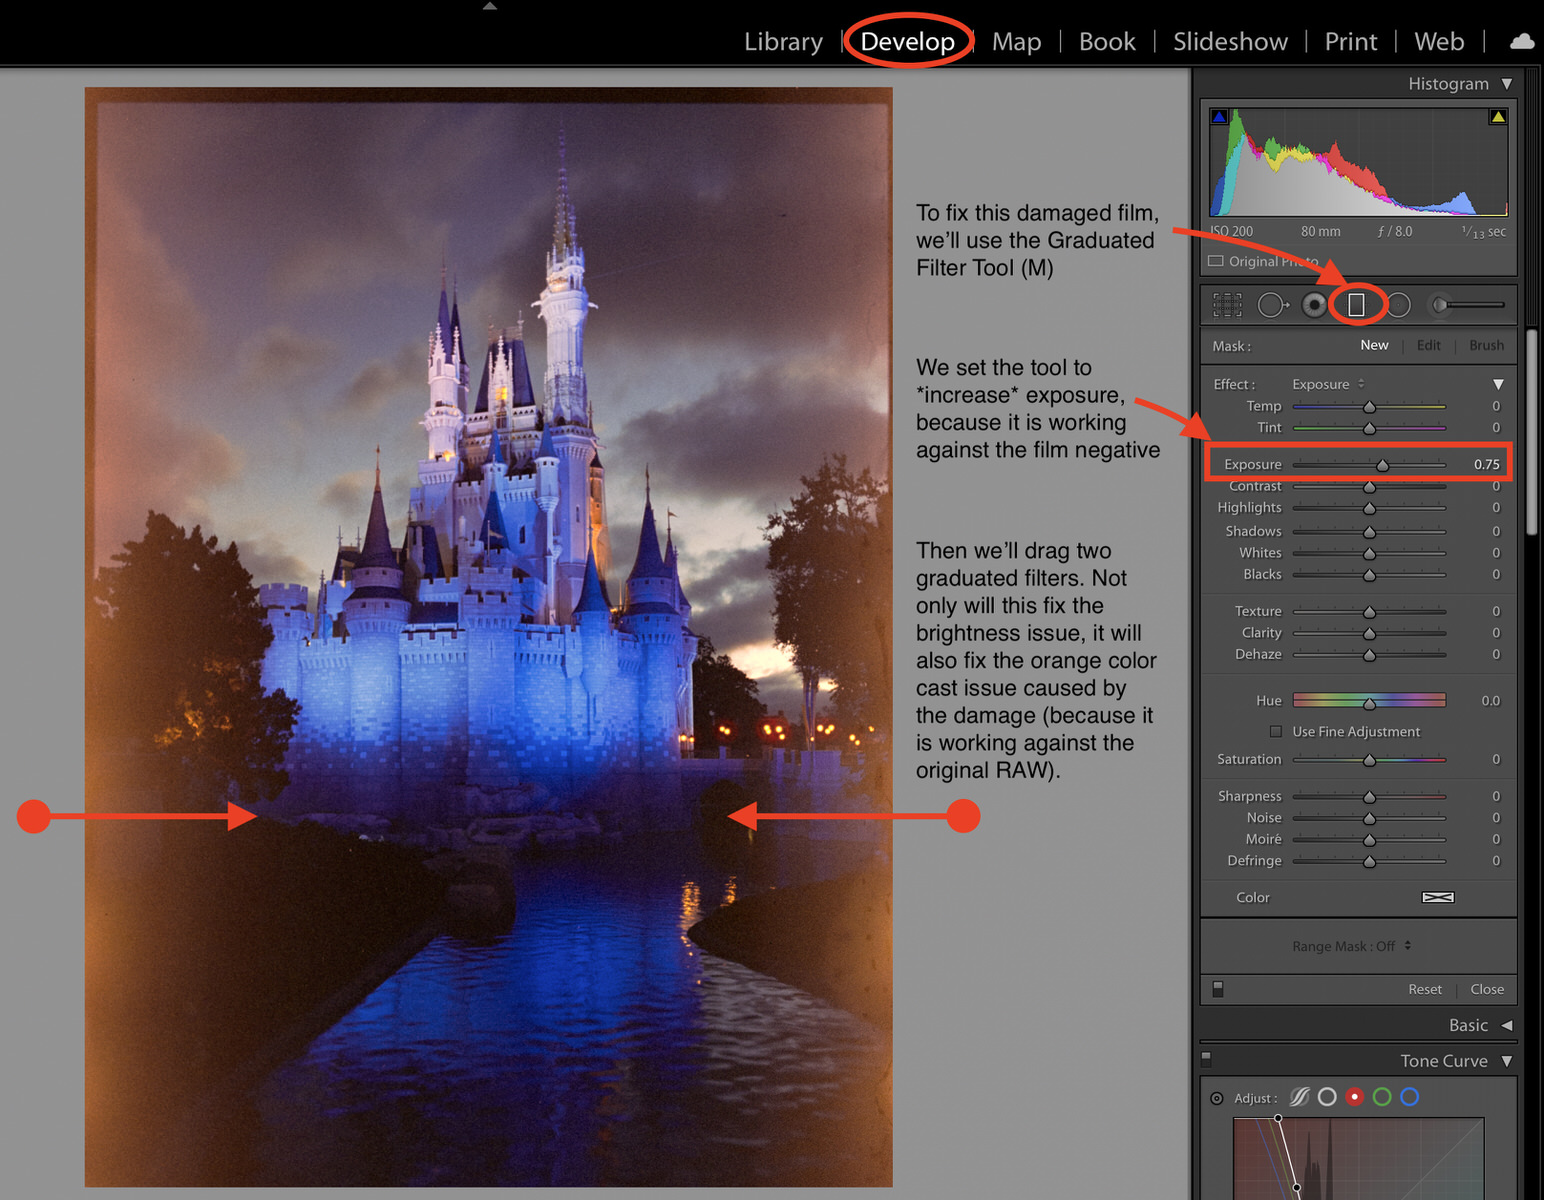The image size is (1544, 1200).
Task: Click the Highlights slider handle
Action: point(1369,509)
